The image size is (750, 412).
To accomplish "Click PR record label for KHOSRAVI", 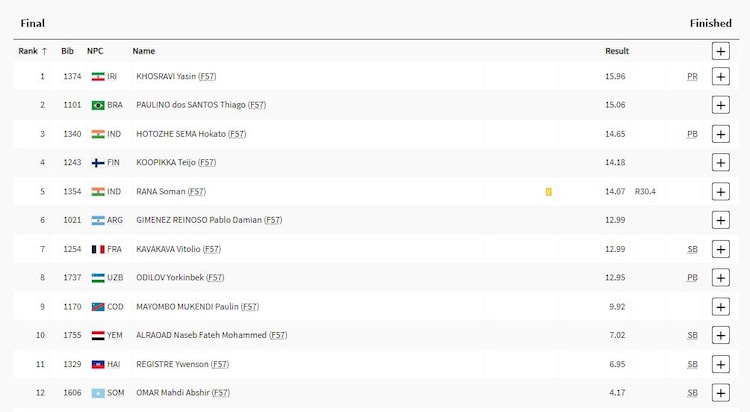I will point(692,77).
